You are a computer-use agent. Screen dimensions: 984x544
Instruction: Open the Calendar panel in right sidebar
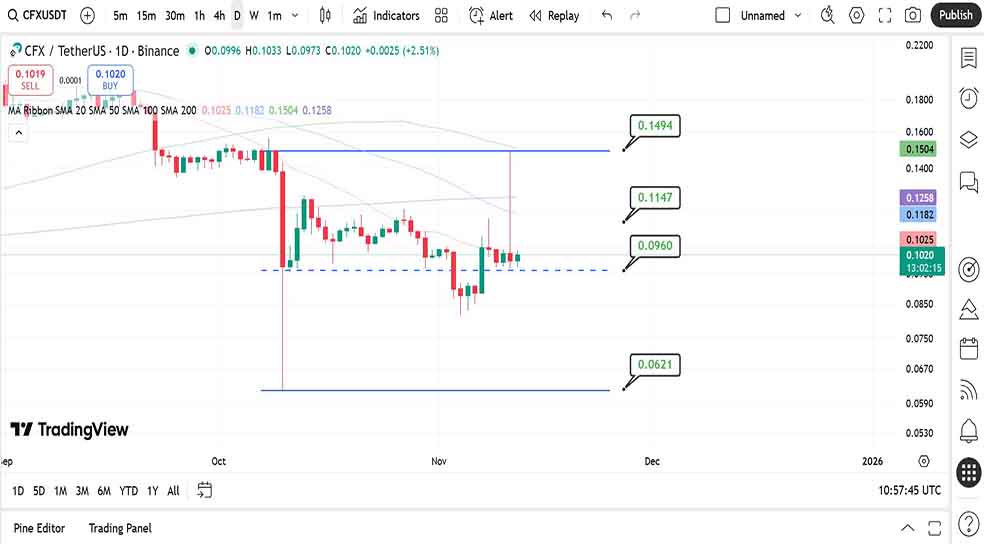tap(968, 348)
